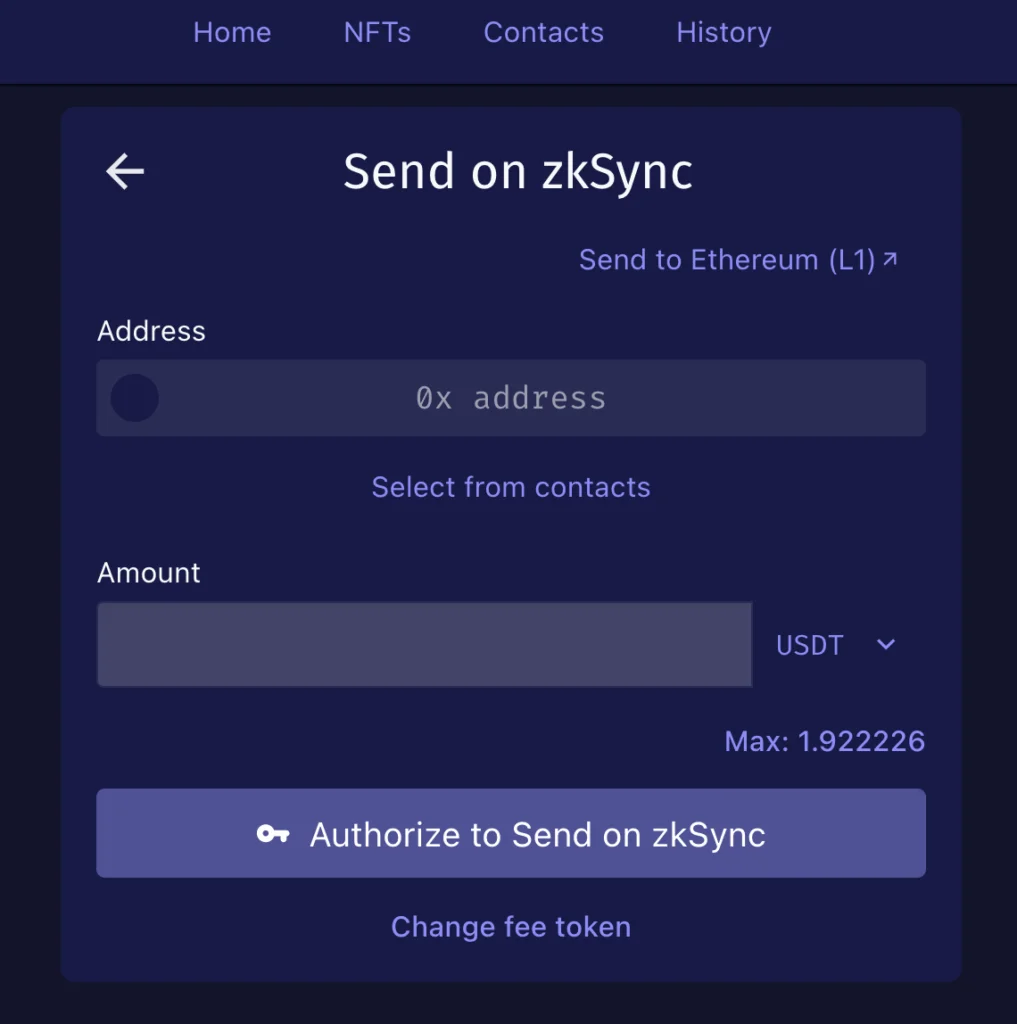Open the USDT token selector
1017x1024 pixels.
coord(811,645)
